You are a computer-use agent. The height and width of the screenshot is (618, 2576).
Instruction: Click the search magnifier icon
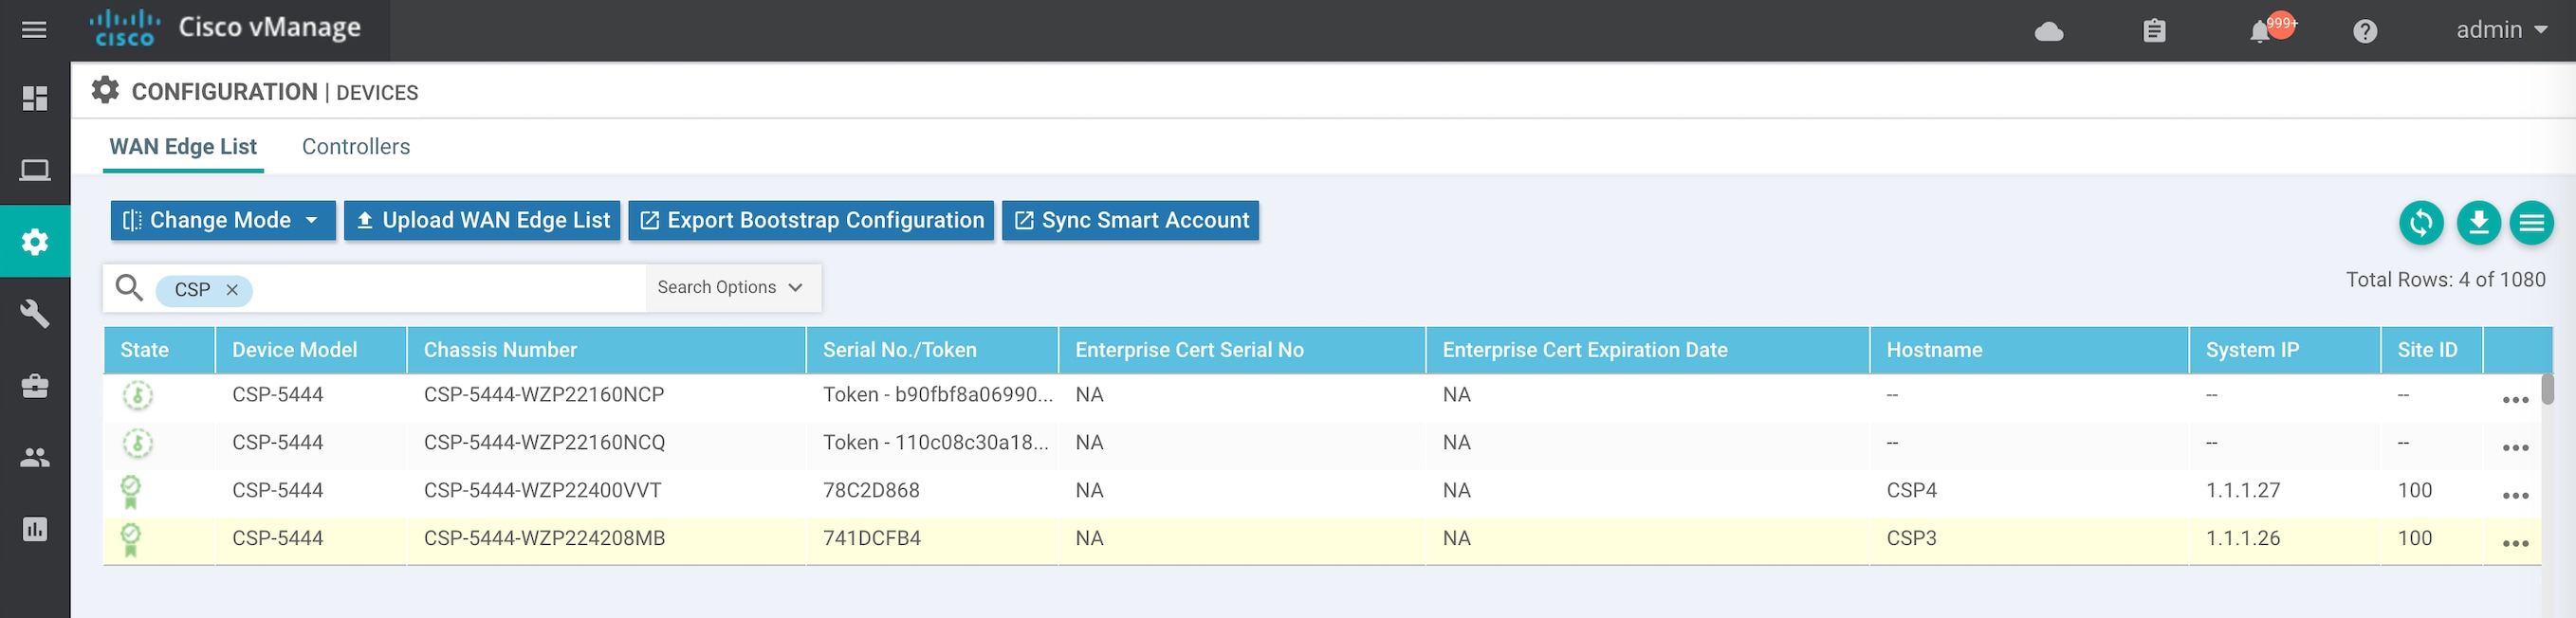click(129, 288)
